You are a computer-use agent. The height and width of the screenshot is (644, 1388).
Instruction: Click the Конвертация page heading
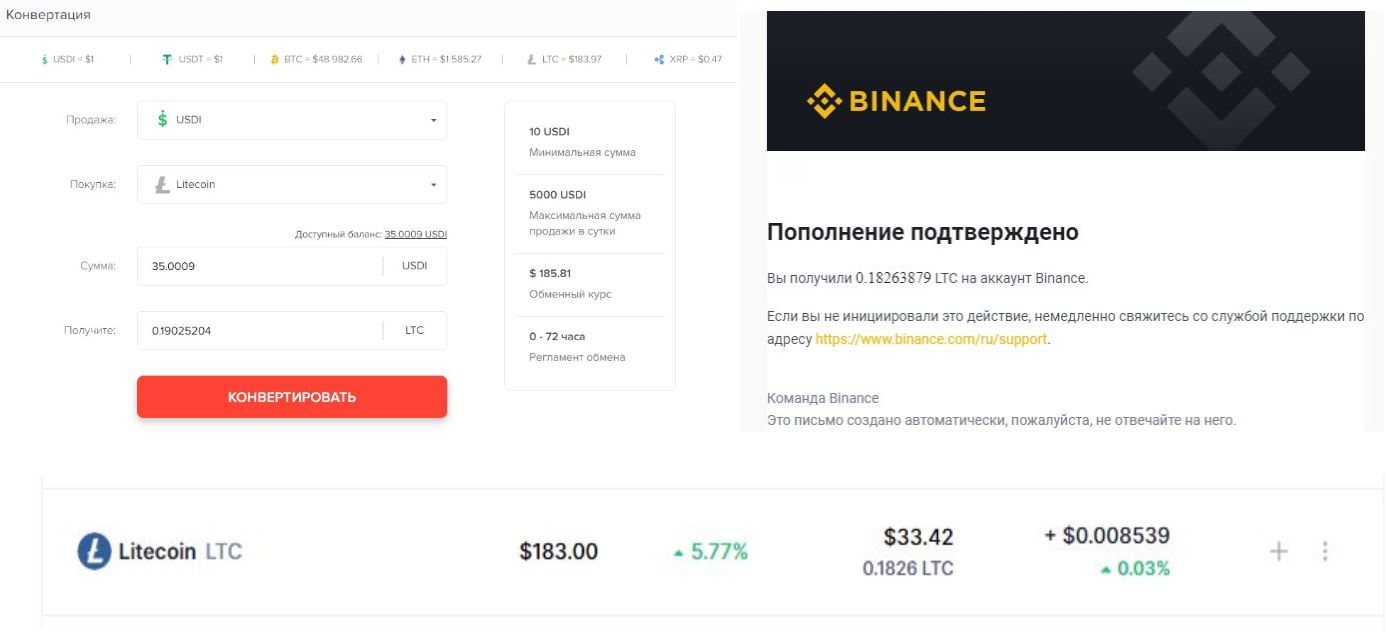[x=48, y=15]
